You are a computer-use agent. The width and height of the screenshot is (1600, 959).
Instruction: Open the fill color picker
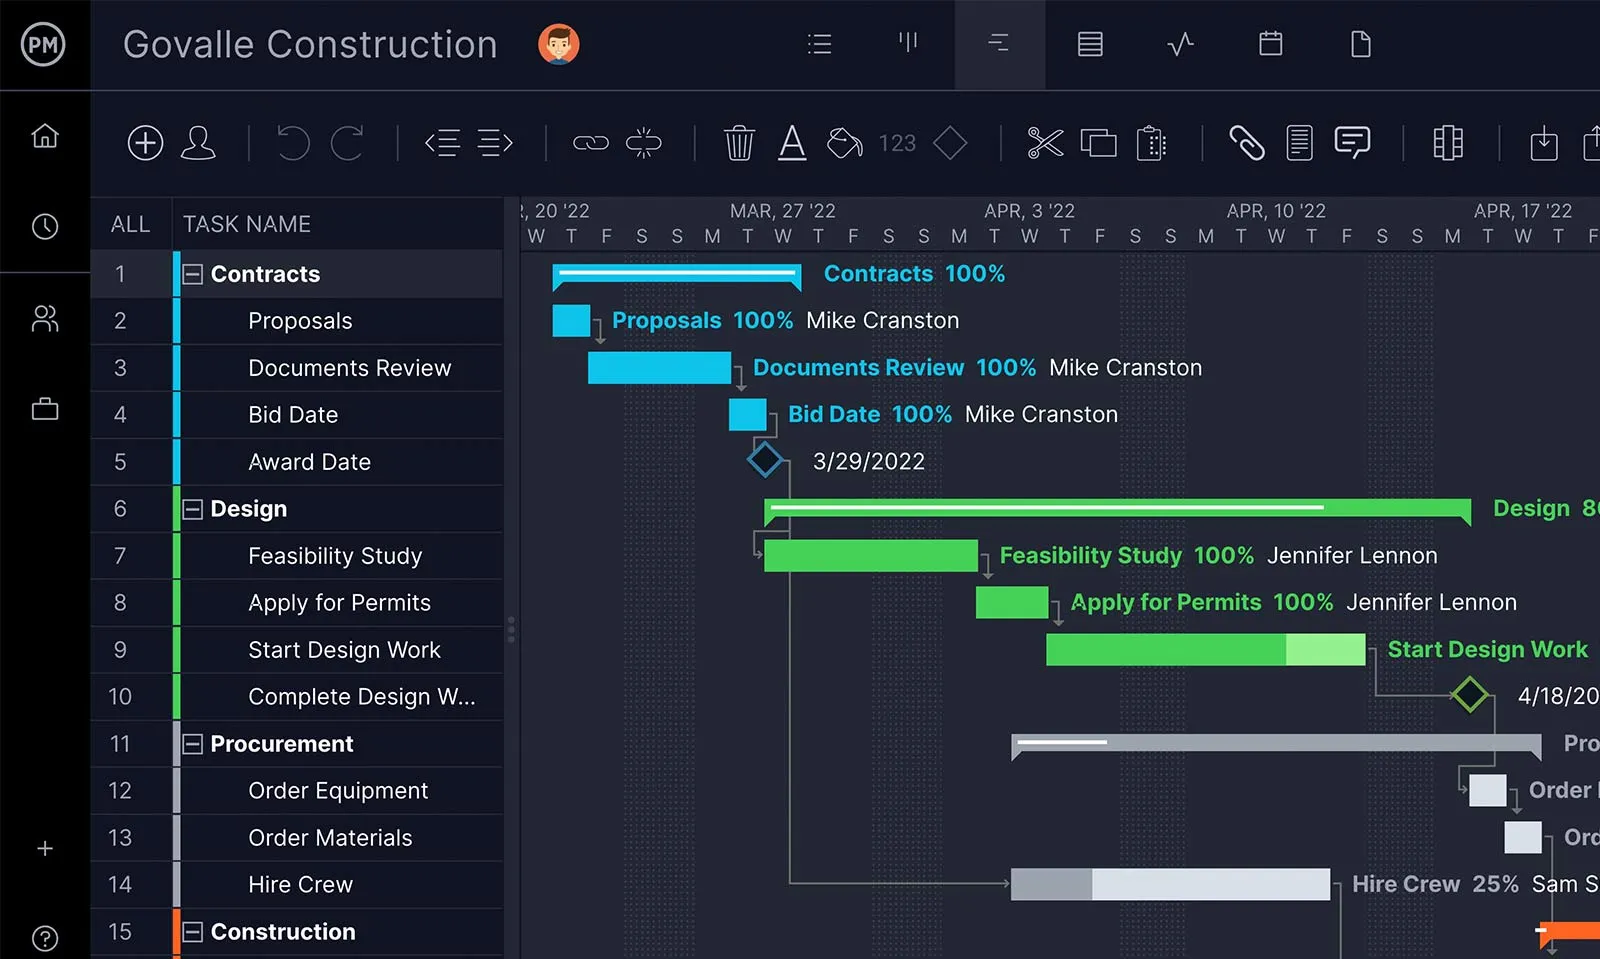point(843,142)
